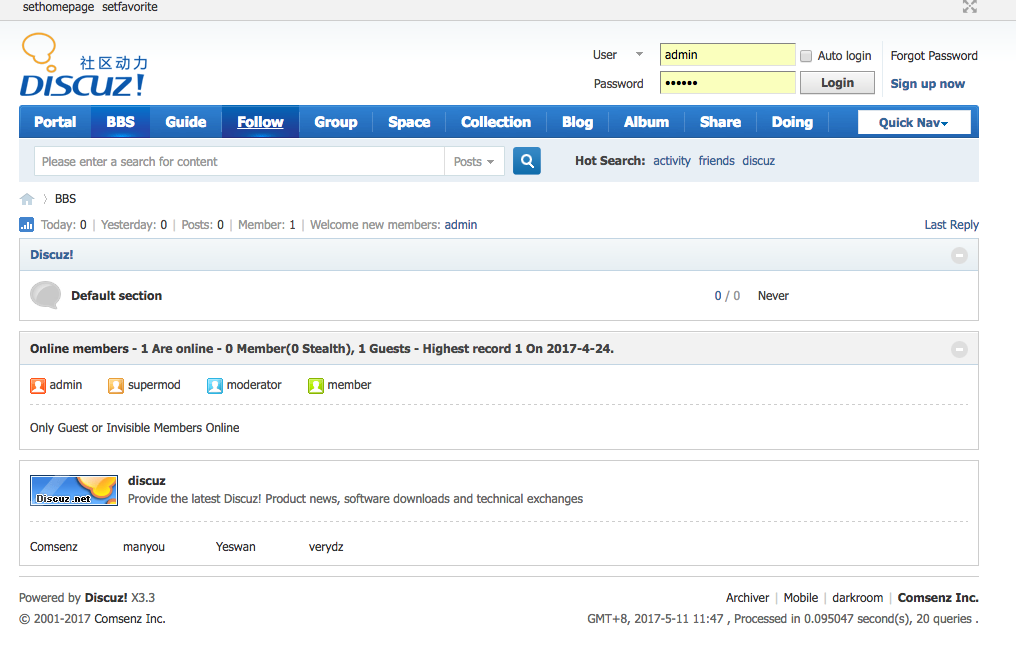Screen dimensions: 1016x662
Task: Search hot keyword activity
Action: 672,161
